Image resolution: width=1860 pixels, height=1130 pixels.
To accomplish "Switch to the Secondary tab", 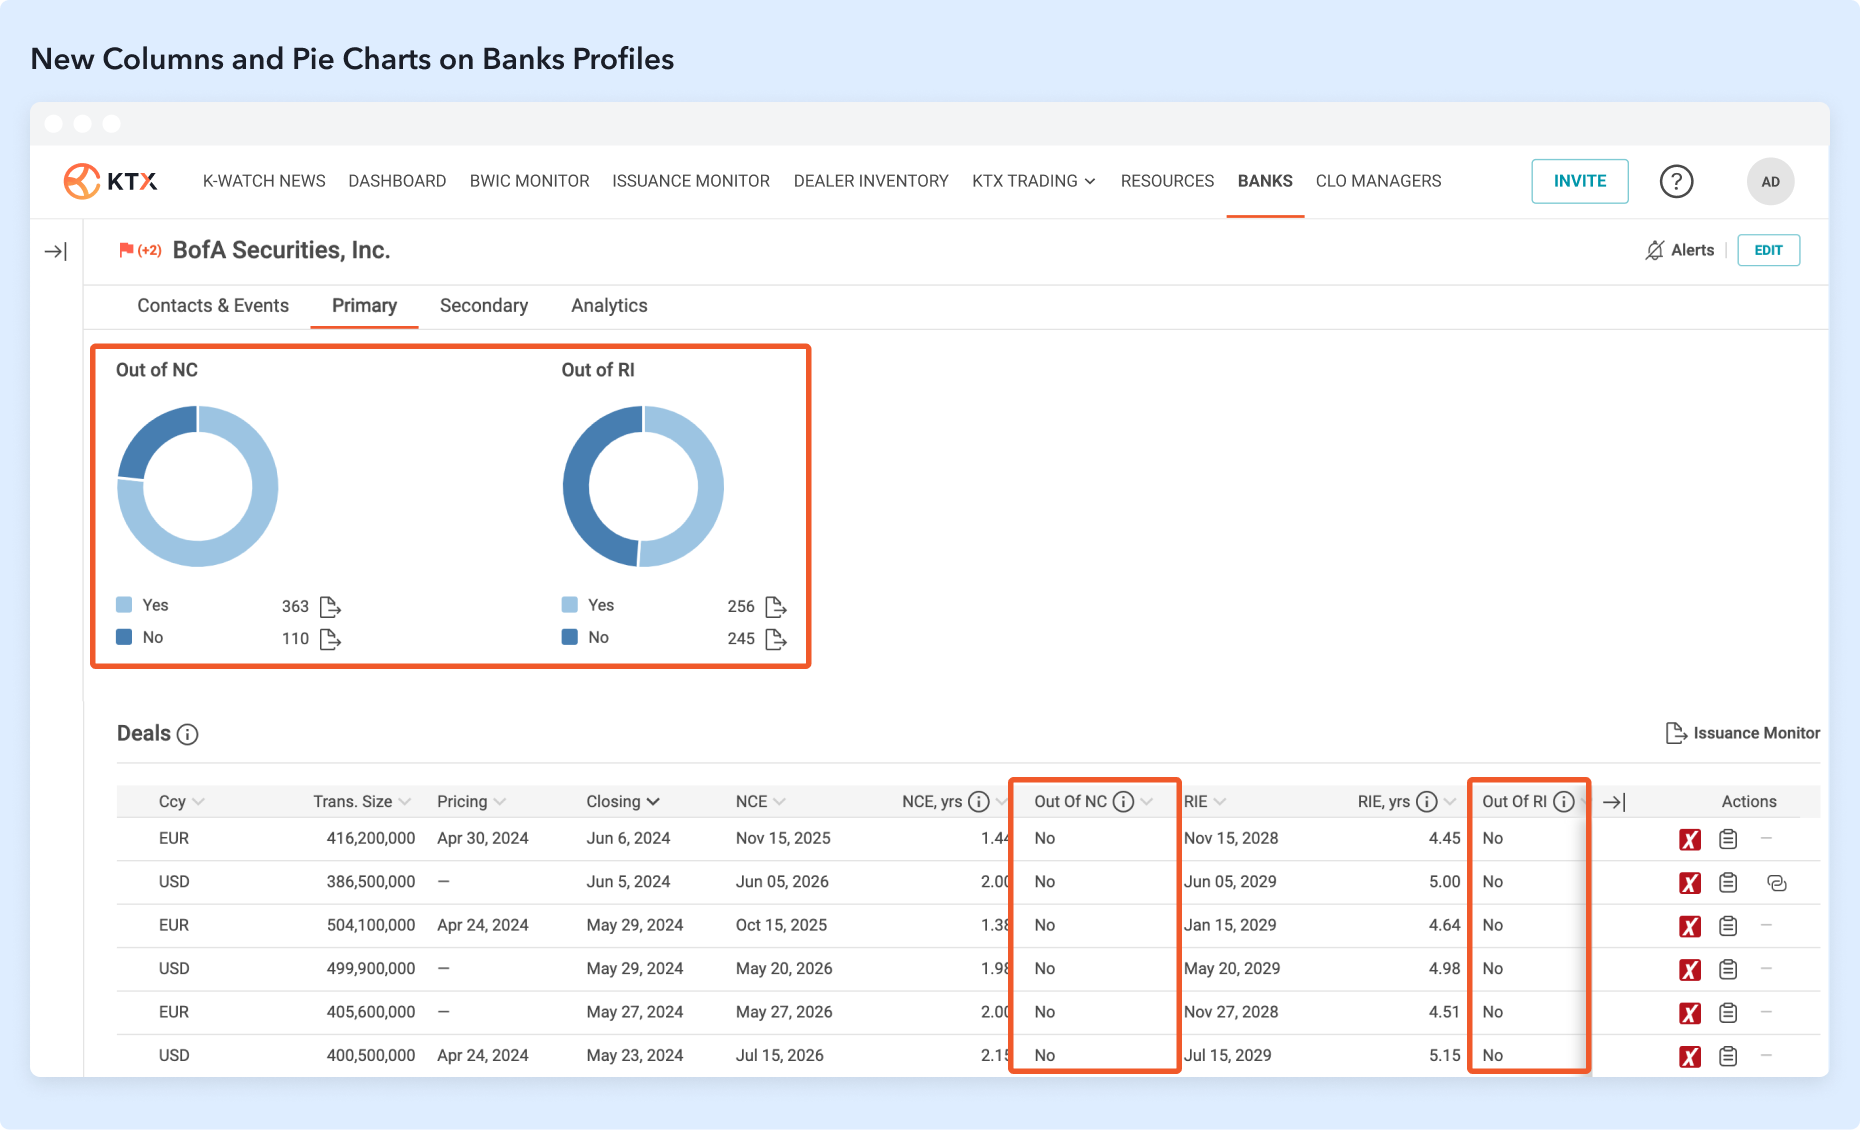I will (x=483, y=306).
